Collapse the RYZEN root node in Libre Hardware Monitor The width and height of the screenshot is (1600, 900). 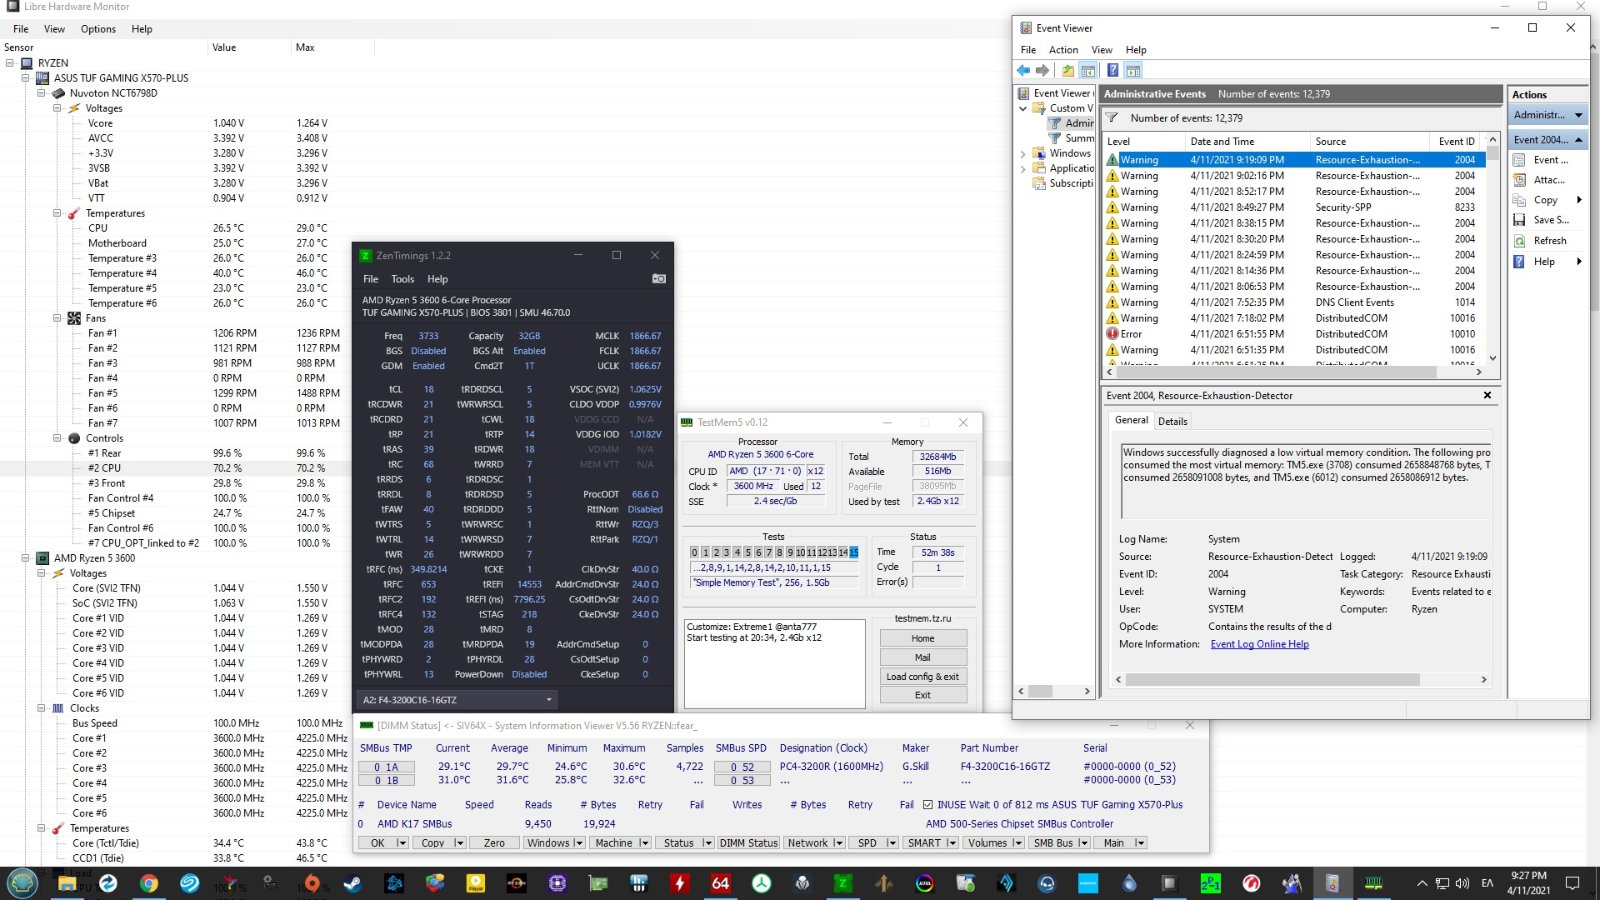pyautogui.click(x=10, y=63)
